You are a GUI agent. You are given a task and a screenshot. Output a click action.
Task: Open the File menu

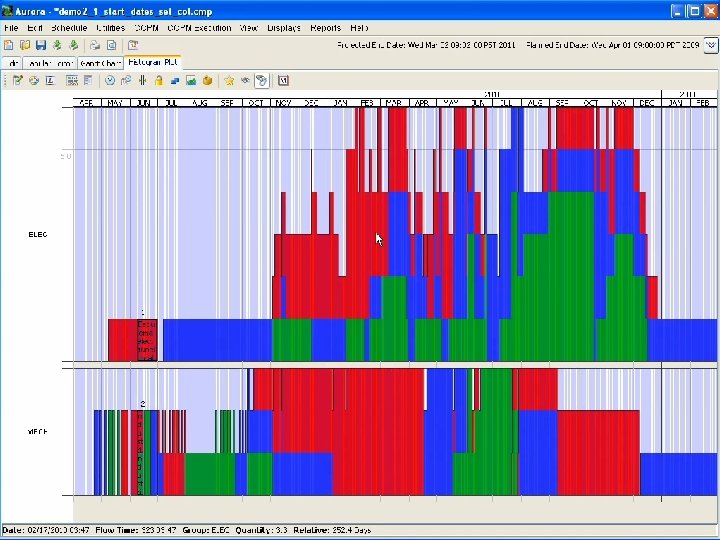click(11, 28)
